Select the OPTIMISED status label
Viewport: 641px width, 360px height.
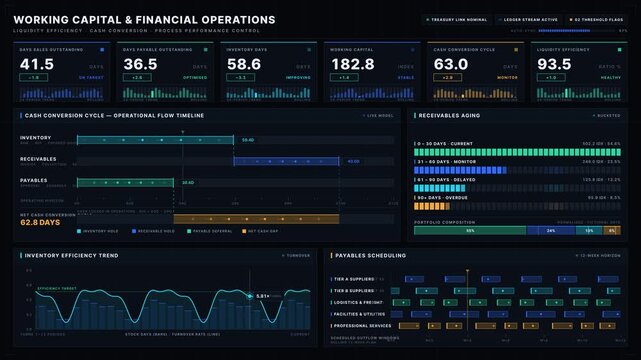click(195, 77)
